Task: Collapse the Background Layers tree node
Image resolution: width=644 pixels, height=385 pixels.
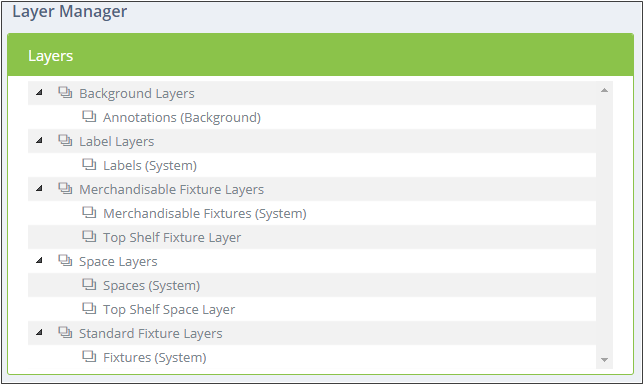Action: coord(39,92)
